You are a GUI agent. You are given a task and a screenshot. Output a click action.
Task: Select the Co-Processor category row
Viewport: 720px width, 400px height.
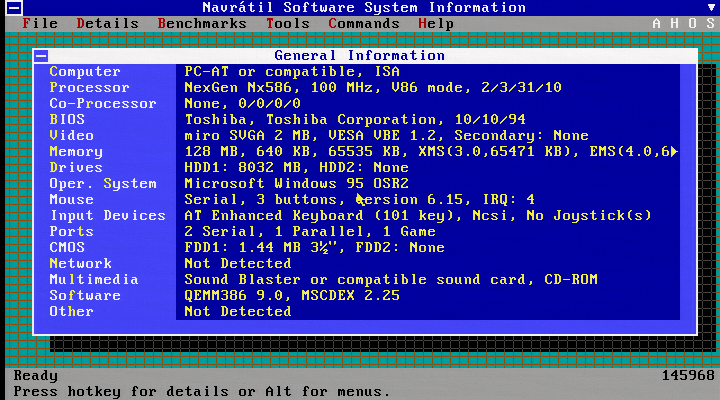(x=103, y=104)
